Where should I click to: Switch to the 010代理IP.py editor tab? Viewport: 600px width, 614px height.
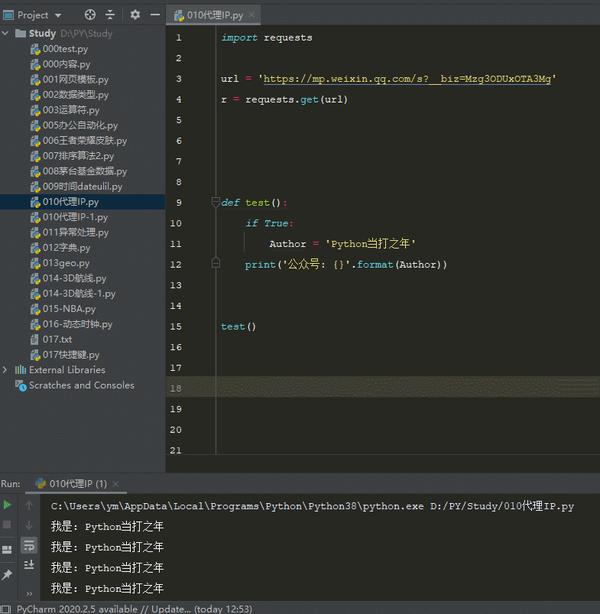pyautogui.click(x=208, y=15)
